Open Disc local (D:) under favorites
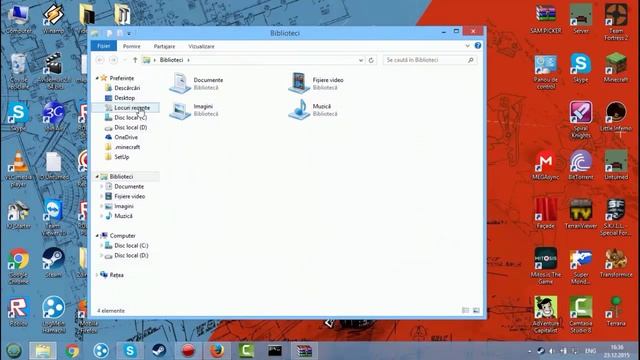640x360 pixels. point(130,127)
